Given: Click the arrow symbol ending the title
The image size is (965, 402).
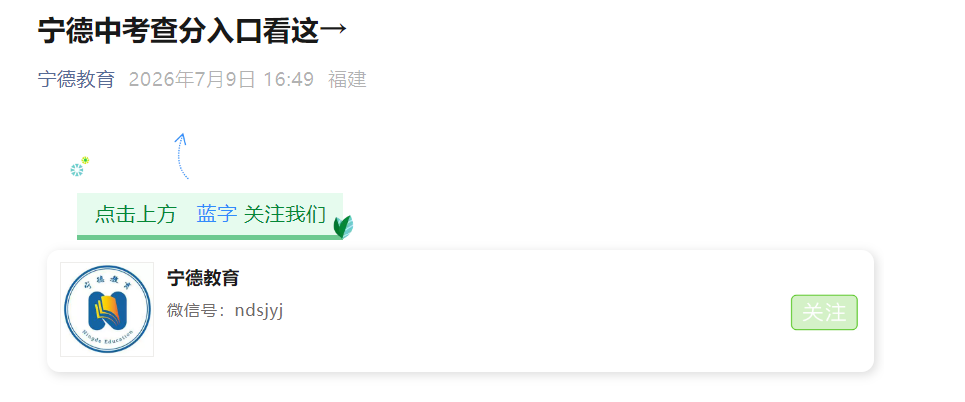Looking at the screenshot, I should point(334,30).
